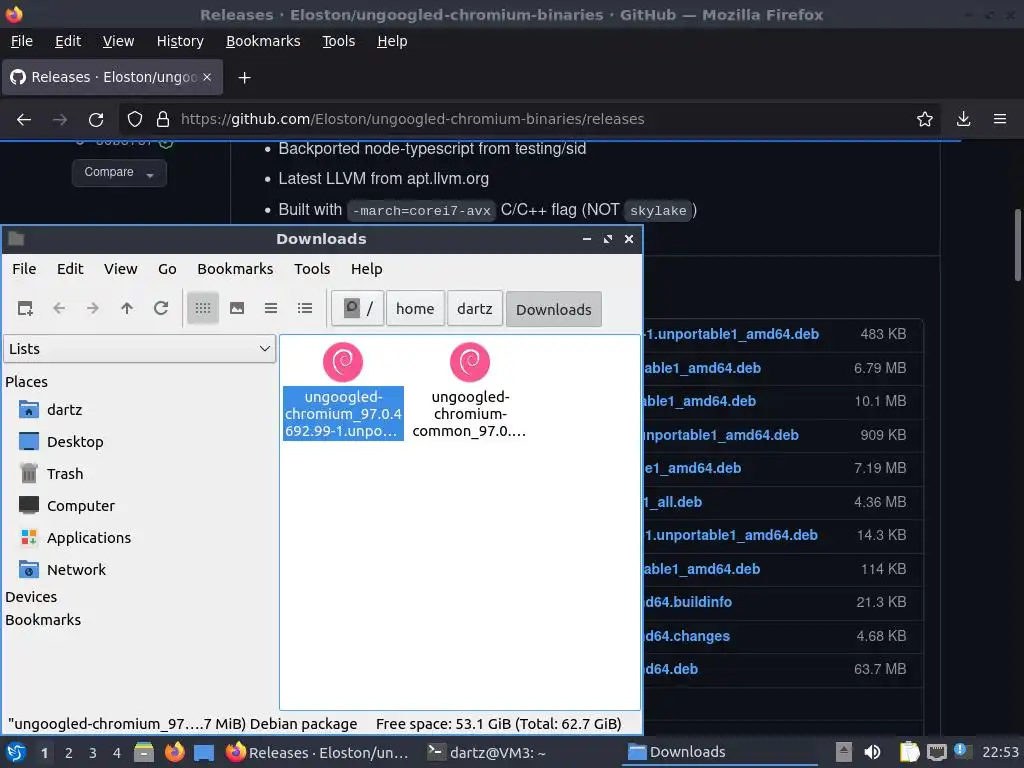Click the d64.changes download link
The width and height of the screenshot is (1024, 768).
click(x=687, y=636)
